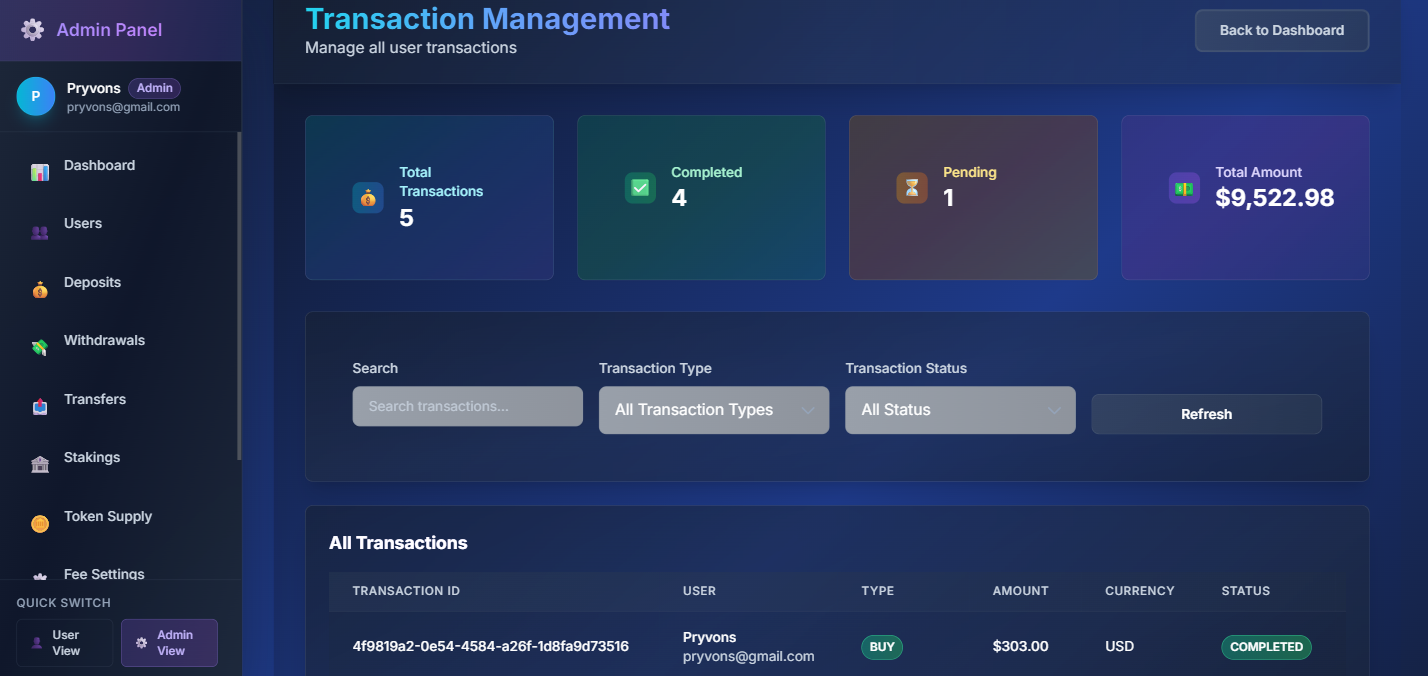Click the Admin Panel gear icon

click(x=33, y=29)
